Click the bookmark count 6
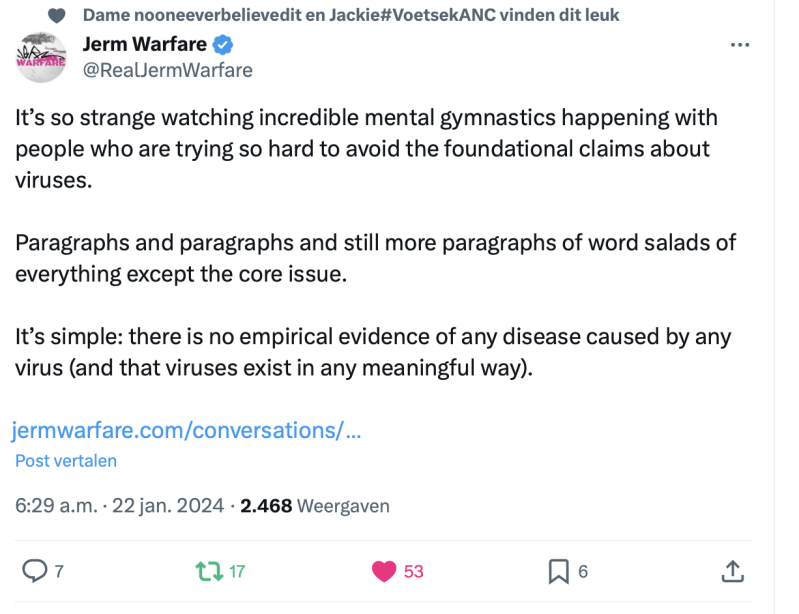 coord(583,572)
